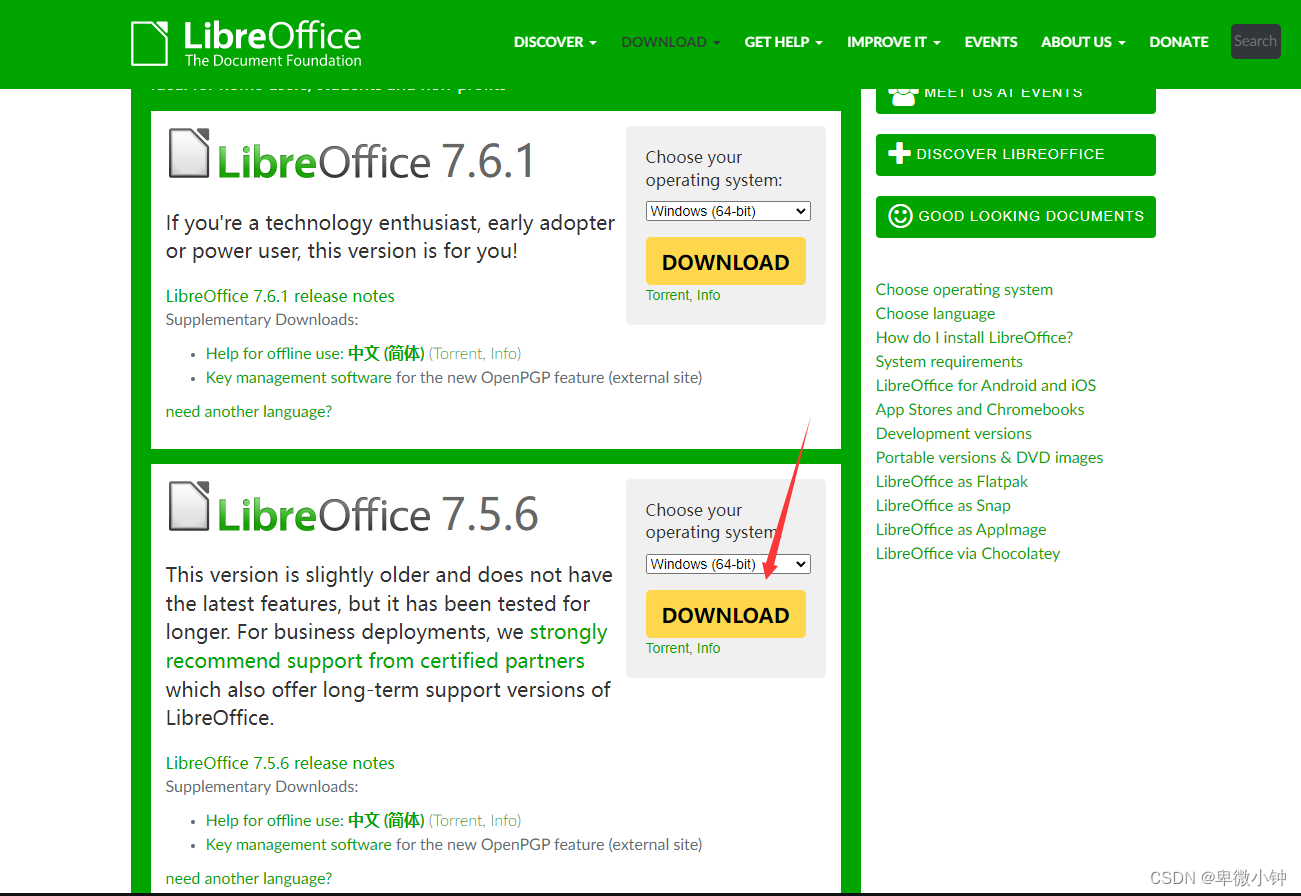Click the Choose operating system sidebar link
Image resolution: width=1301 pixels, height=896 pixels.
[x=964, y=290]
